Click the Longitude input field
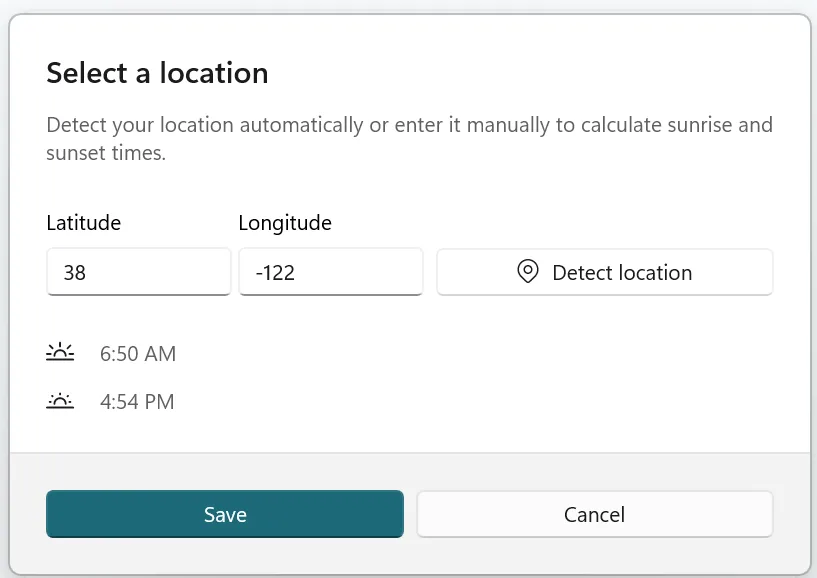Screen dimensions: 817x578 (330, 271)
